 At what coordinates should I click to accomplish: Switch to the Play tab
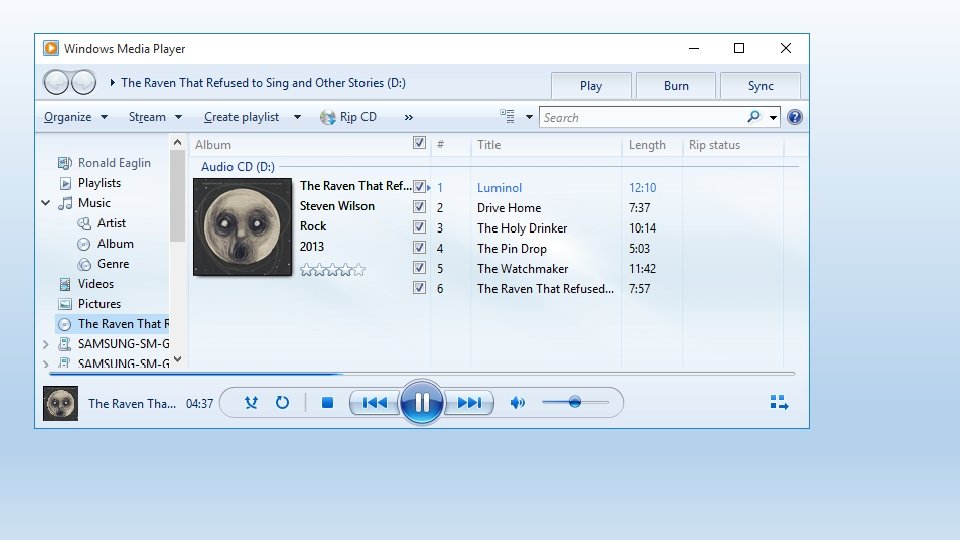tap(591, 86)
